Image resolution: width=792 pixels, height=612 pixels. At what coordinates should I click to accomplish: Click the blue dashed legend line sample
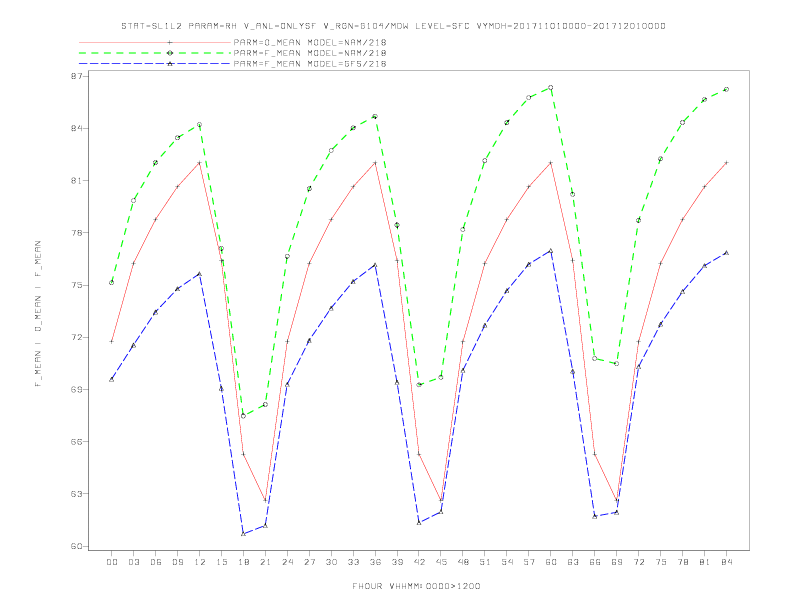[155, 64]
